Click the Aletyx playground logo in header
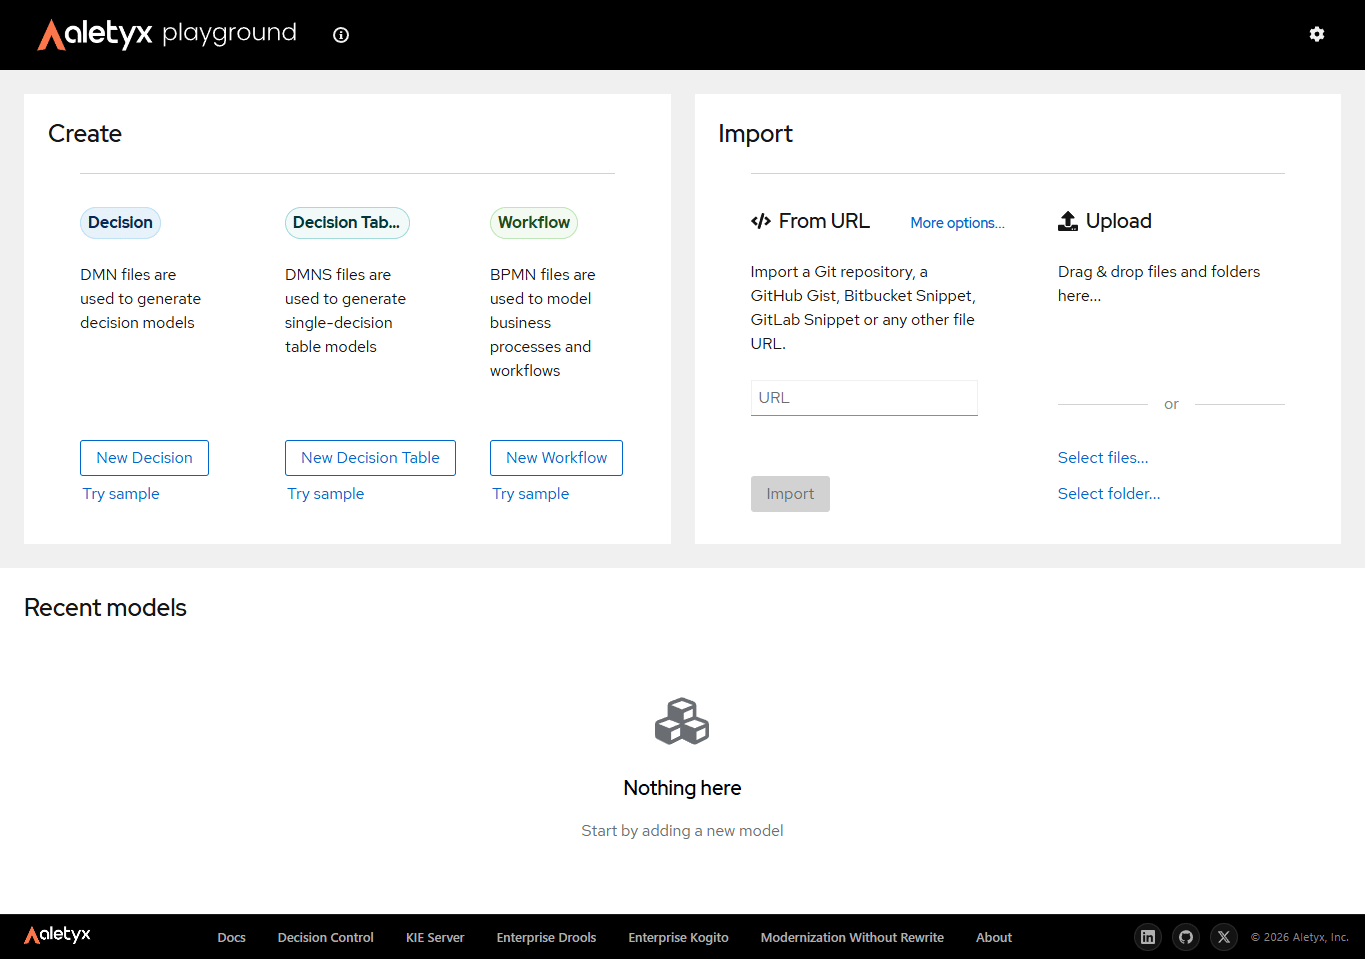This screenshot has width=1365, height=959. 167,34
